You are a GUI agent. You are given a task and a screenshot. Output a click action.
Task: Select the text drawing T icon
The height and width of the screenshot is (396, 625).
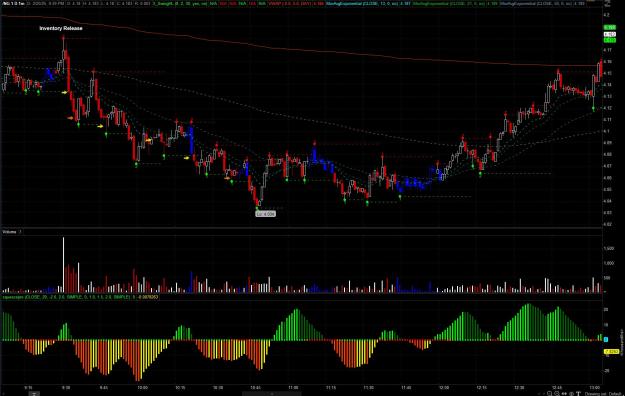pyautogui.click(x=578, y=394)
